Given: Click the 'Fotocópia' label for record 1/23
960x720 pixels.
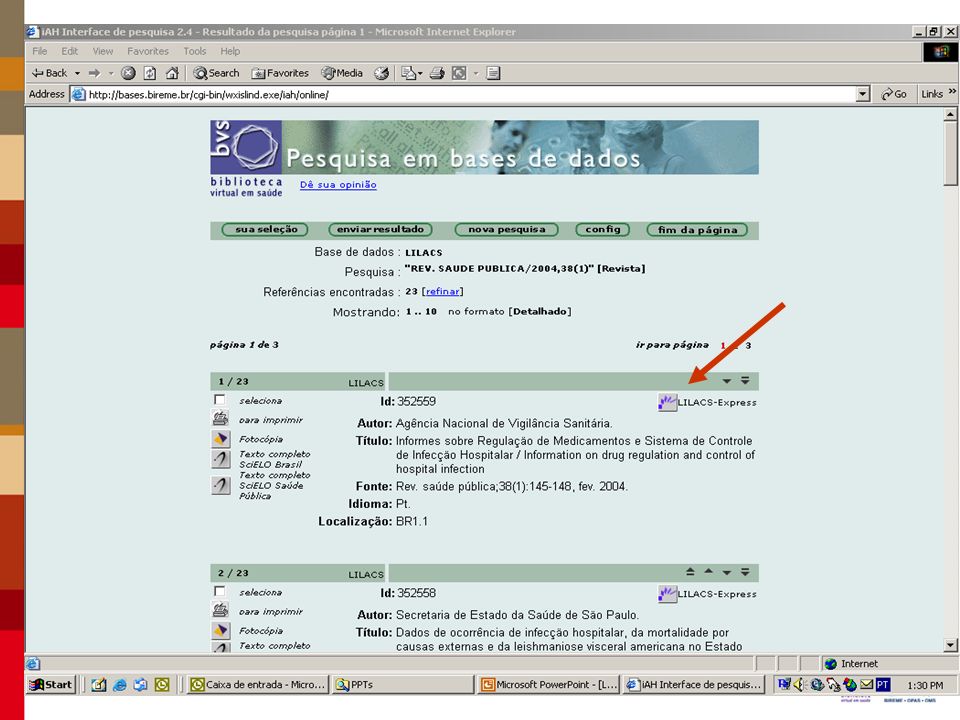Looking at the screenshot, I should [x=261, y=439].
